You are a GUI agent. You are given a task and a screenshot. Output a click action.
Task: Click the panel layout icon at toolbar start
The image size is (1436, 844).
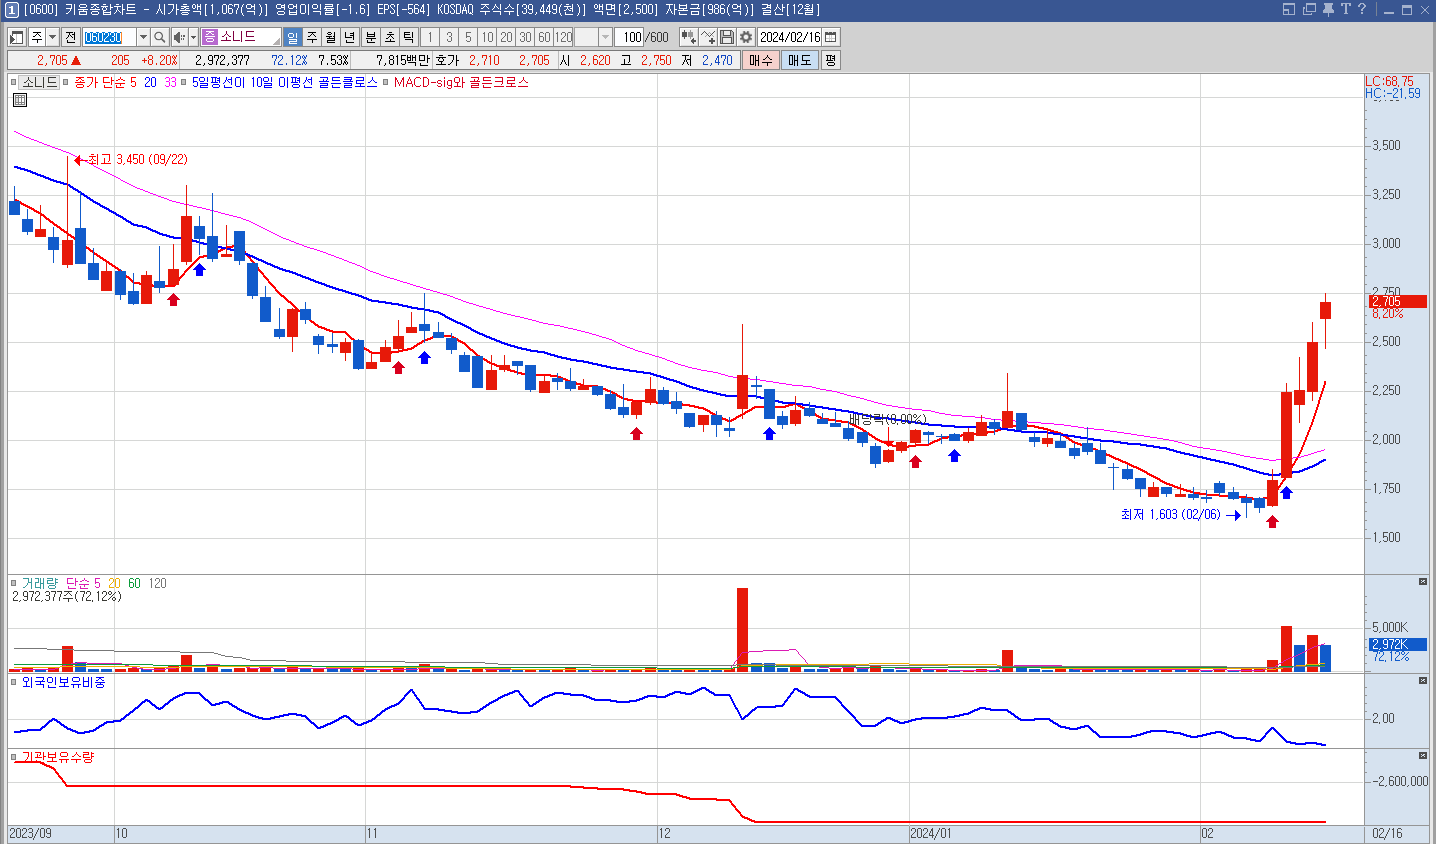click(17, 37)
